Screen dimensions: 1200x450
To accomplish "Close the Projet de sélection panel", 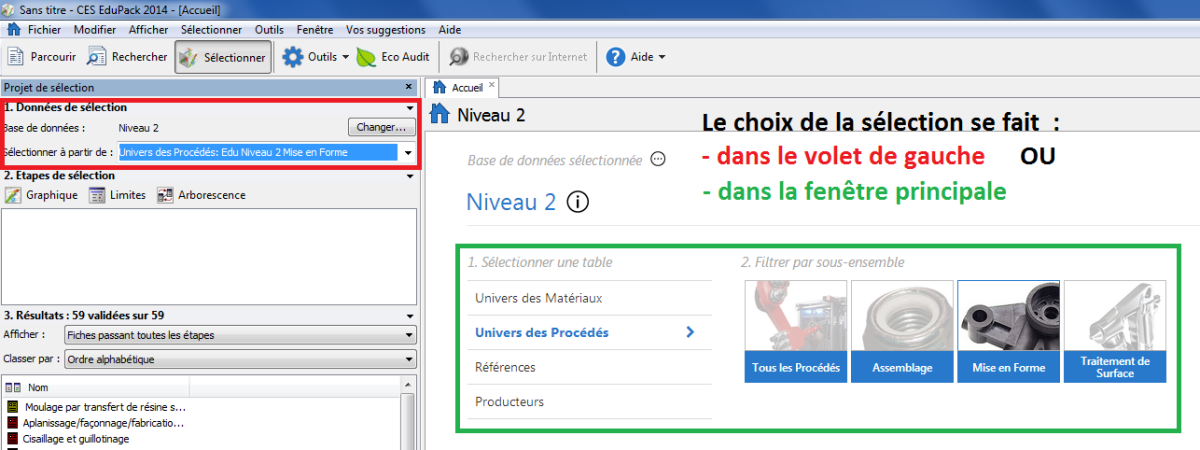I will click(408, 87).
